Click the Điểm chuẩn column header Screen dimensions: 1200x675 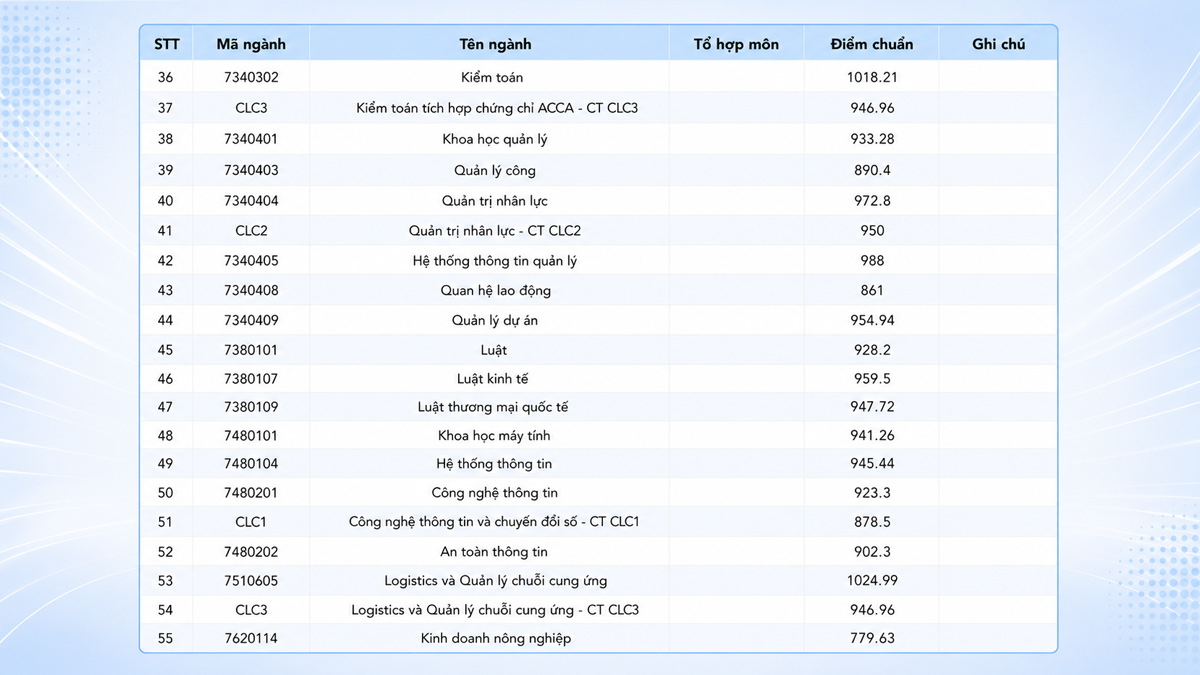871,44
